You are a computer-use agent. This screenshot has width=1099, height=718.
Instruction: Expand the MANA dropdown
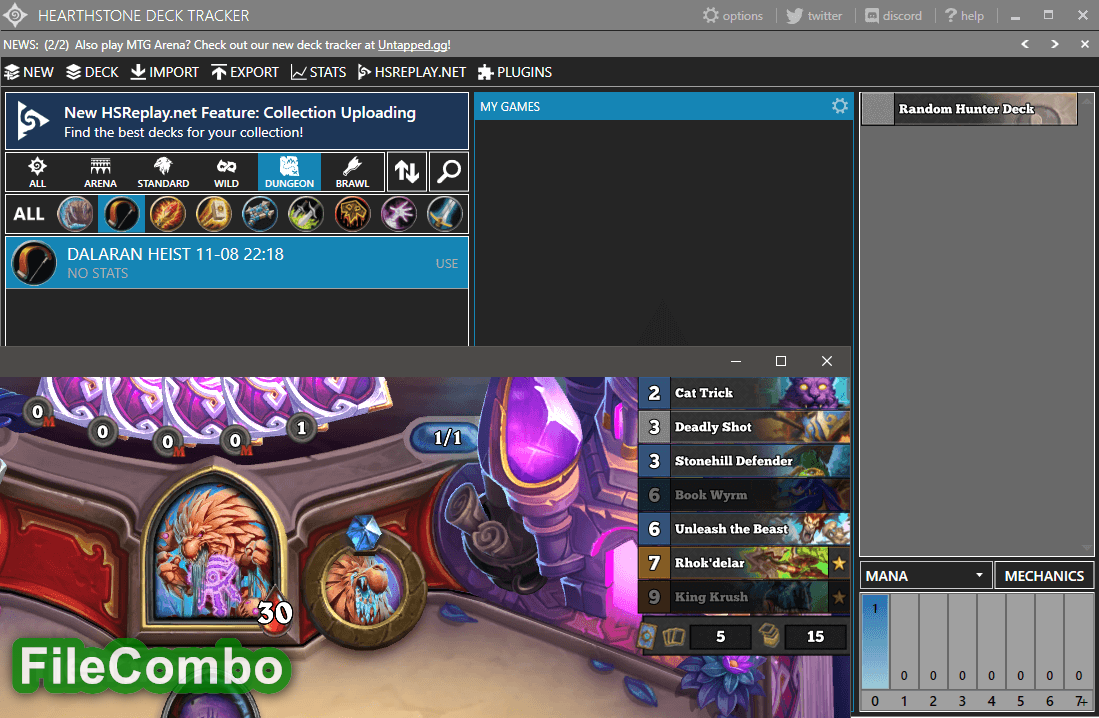point(926,576)
